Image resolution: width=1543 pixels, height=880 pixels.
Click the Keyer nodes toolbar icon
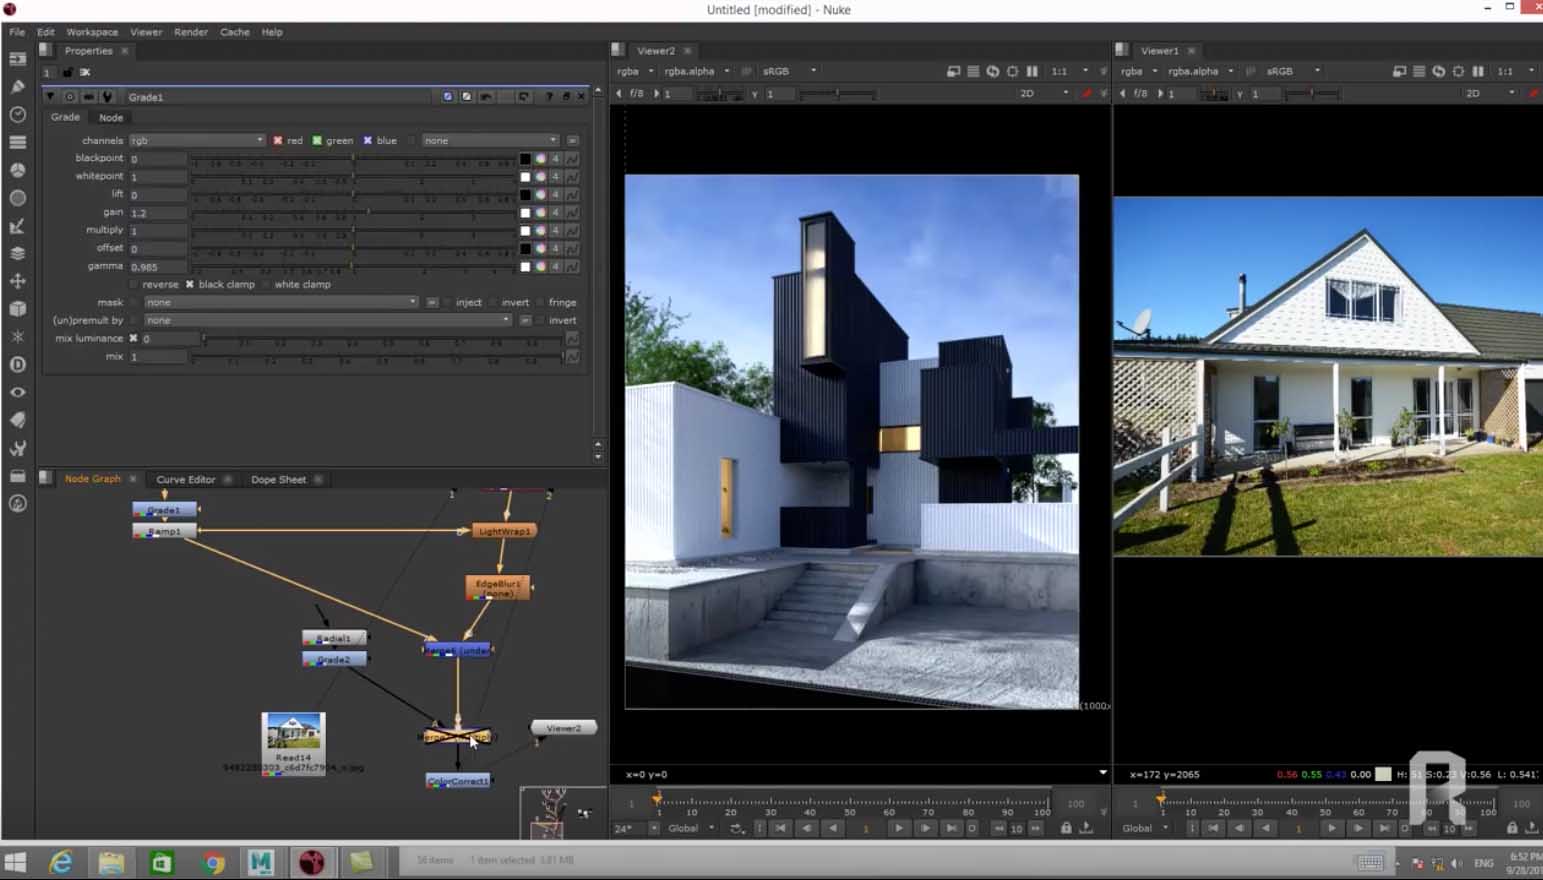[17, 226]
